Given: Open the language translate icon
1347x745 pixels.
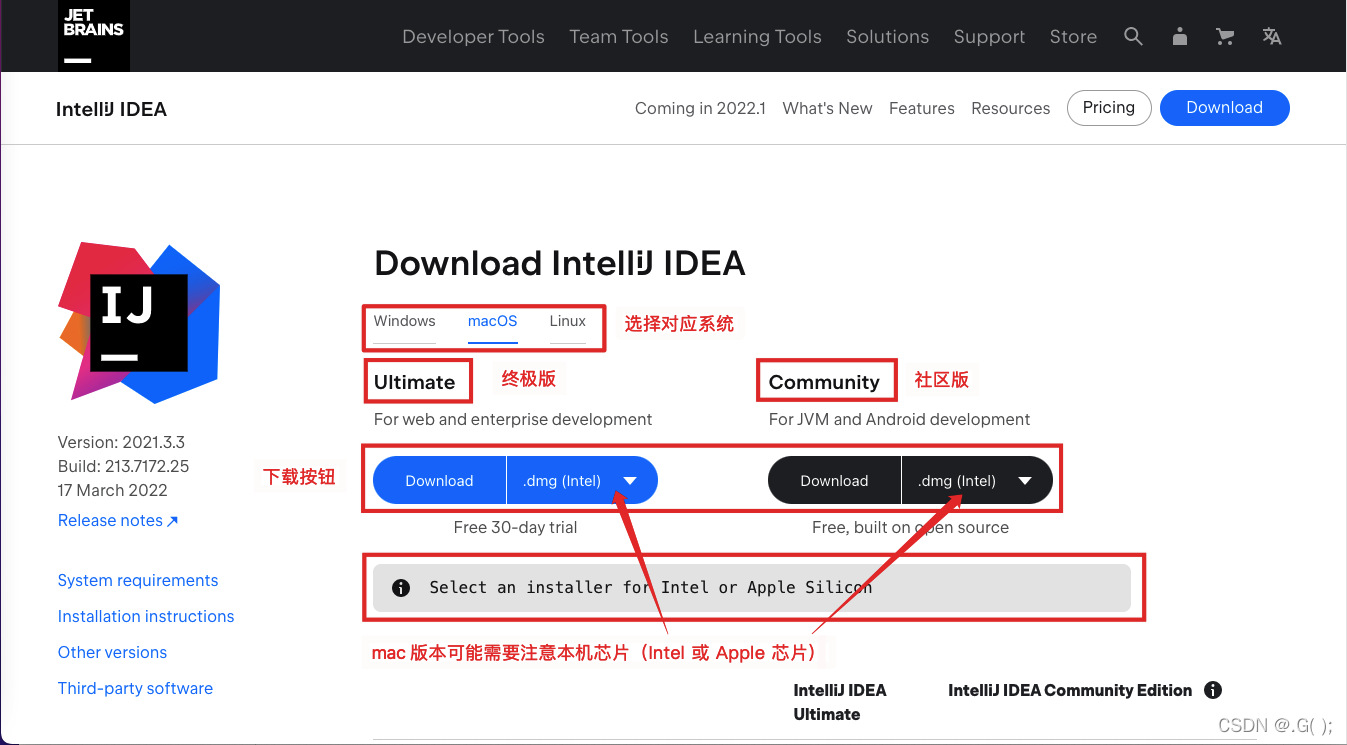Looking at the screenshot, I should point(1272,37).
